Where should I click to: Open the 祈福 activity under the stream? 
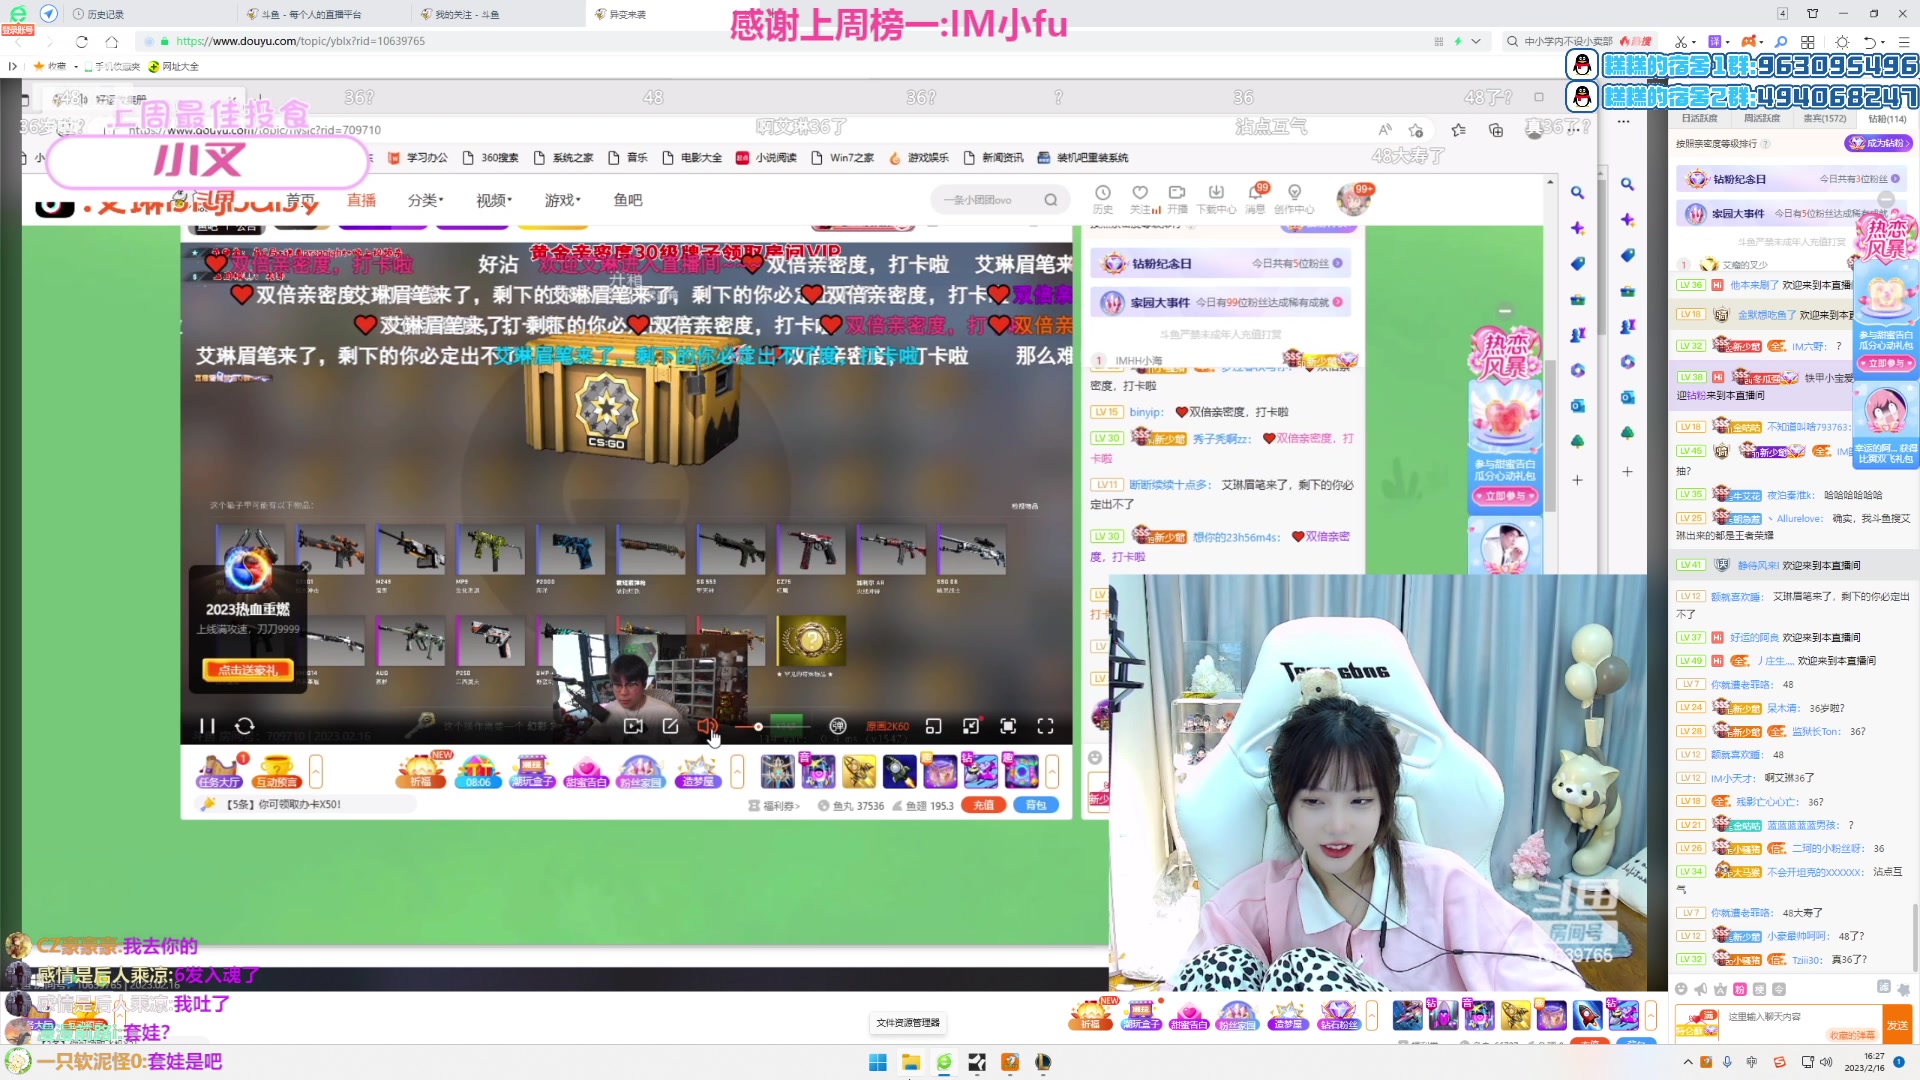(421, 771)
